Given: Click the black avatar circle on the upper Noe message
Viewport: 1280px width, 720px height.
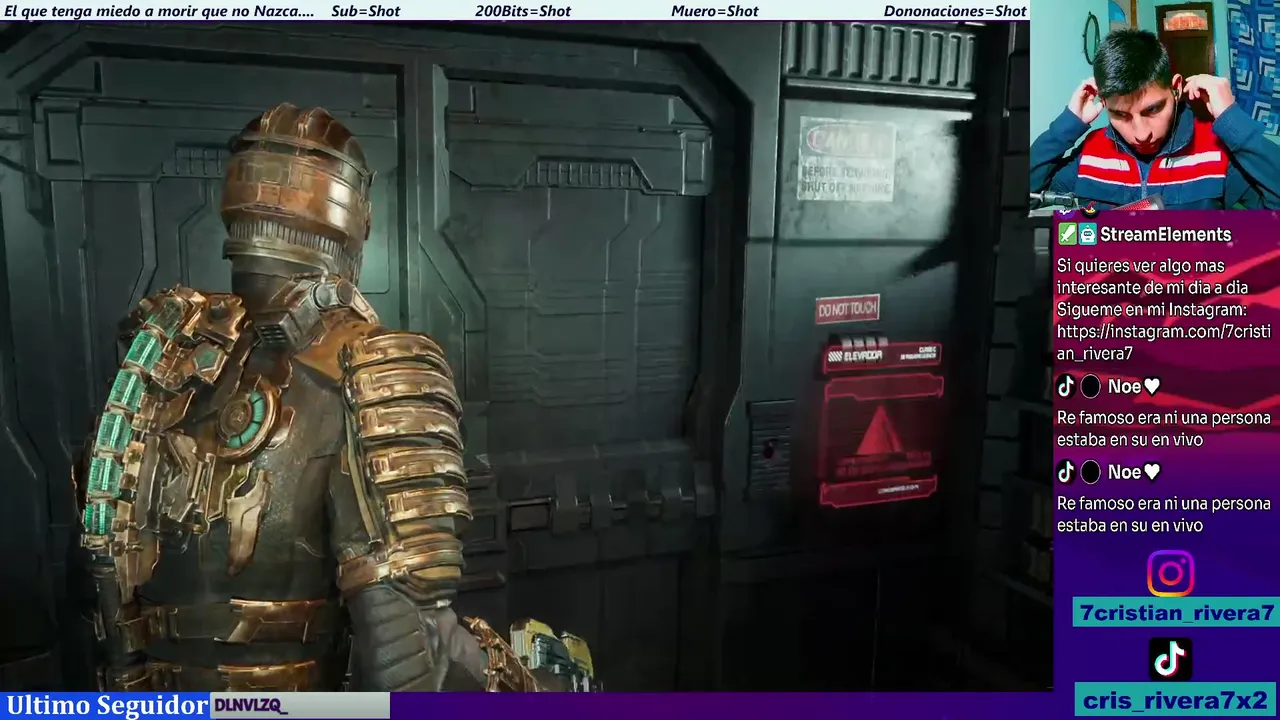Looking at the screenshot, I should [x=1090, y=386].
